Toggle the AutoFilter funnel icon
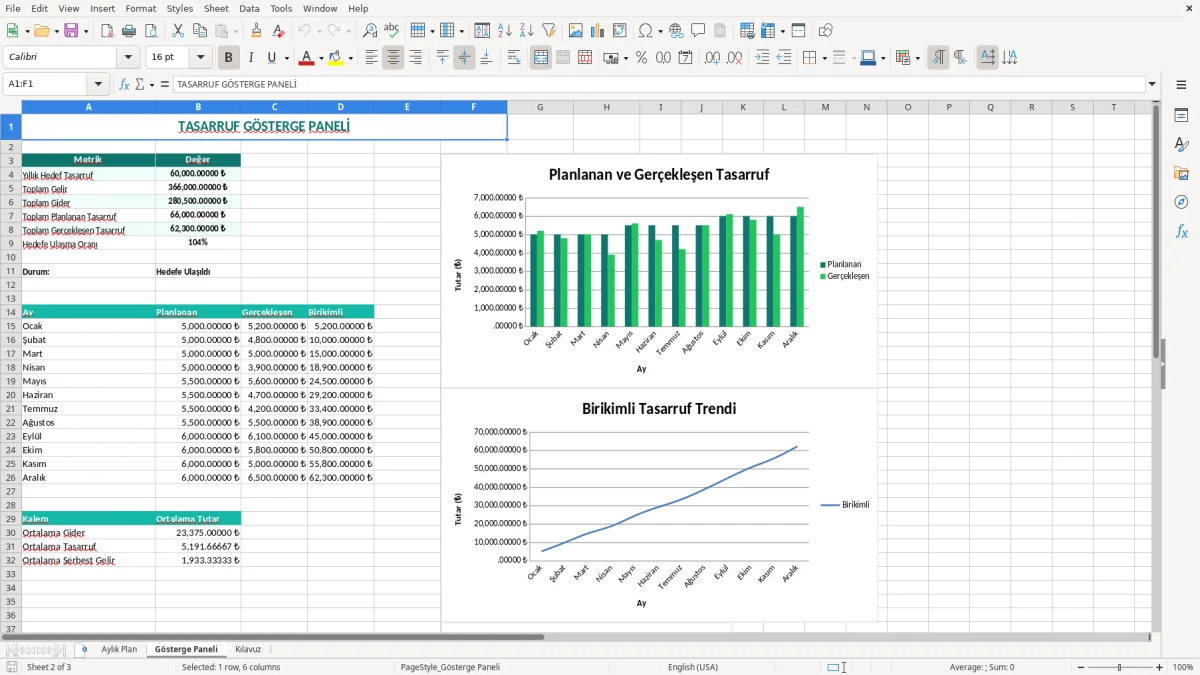 pos(548,31)
